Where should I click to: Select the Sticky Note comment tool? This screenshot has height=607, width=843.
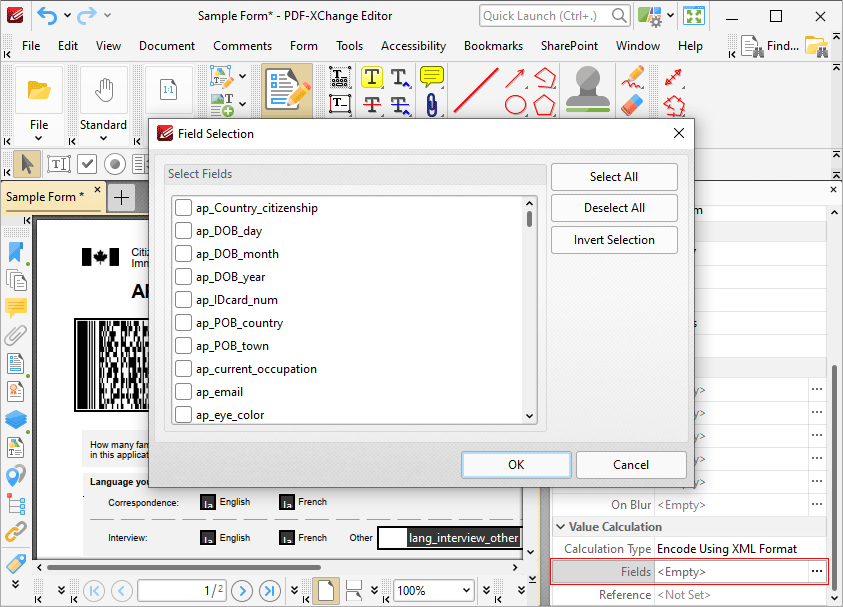pyautogui.click(x=432, y=77)
